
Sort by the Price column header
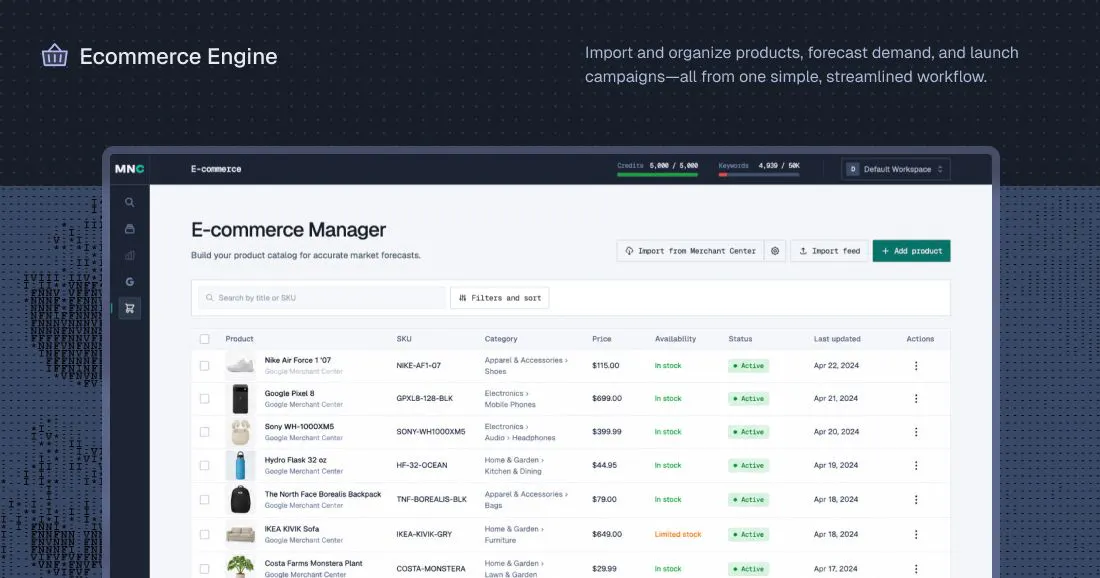click(x=601, y=339)
